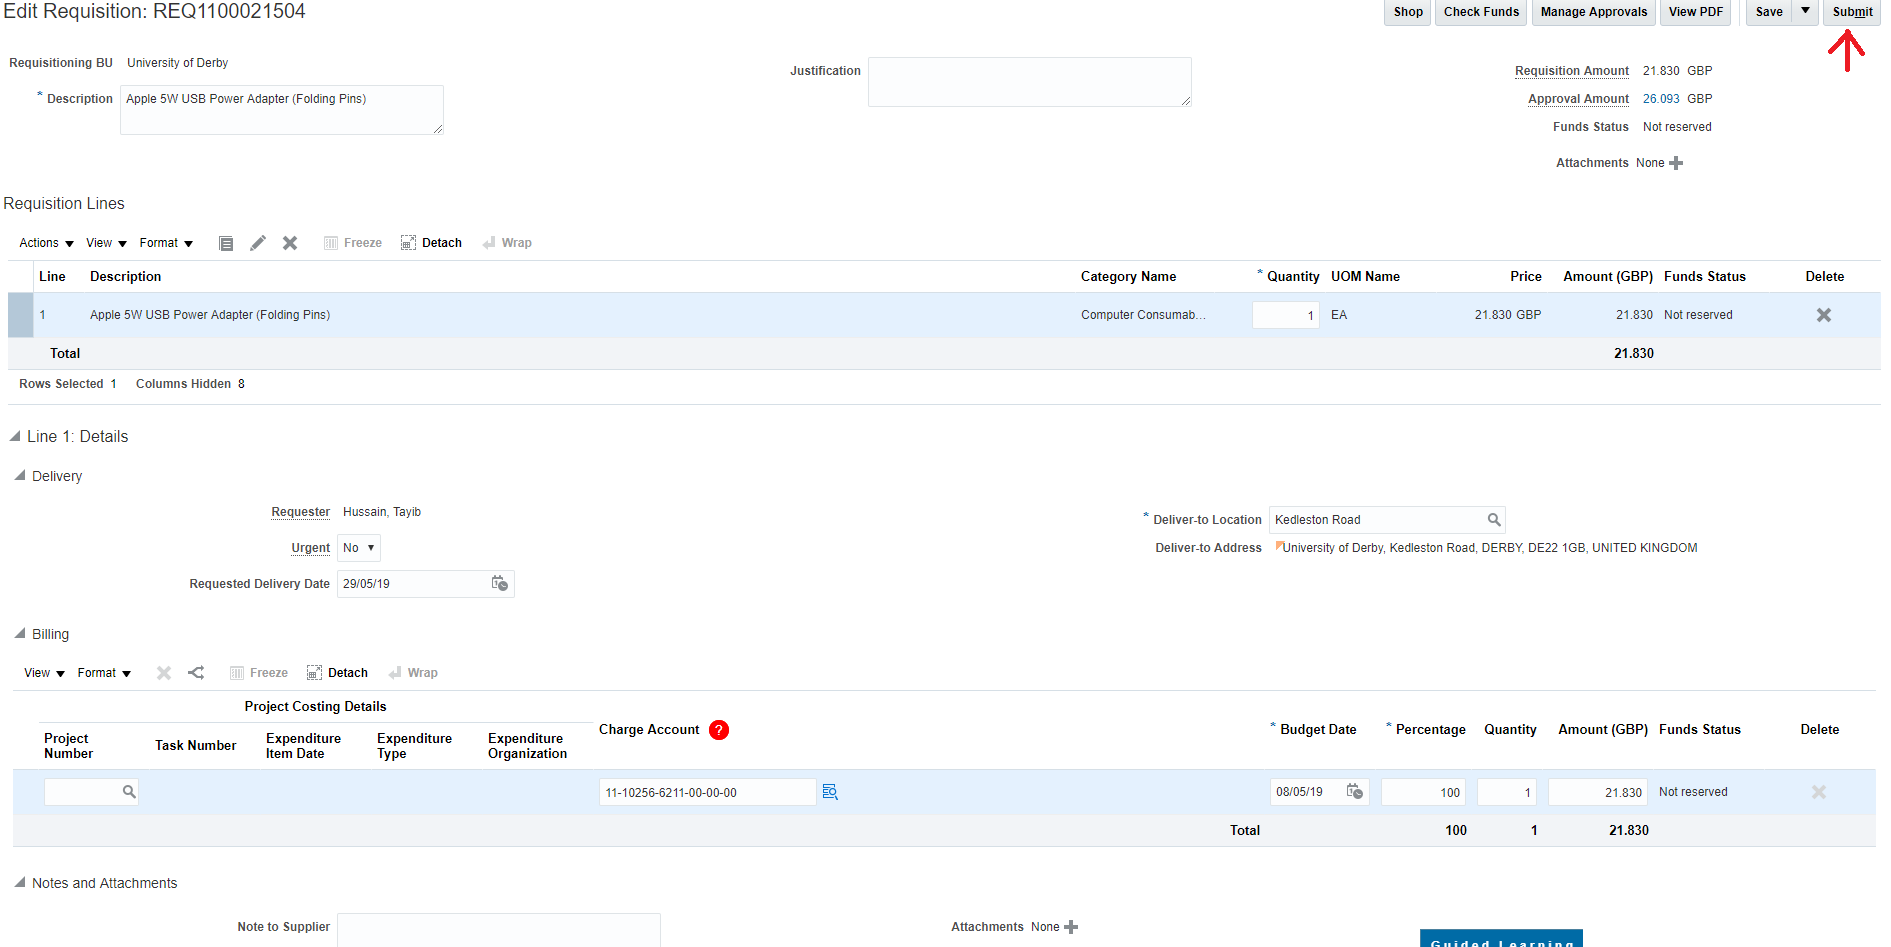
Task: Click Detach in Requisition Lines toolbar
Action: [x=431, y=243]
